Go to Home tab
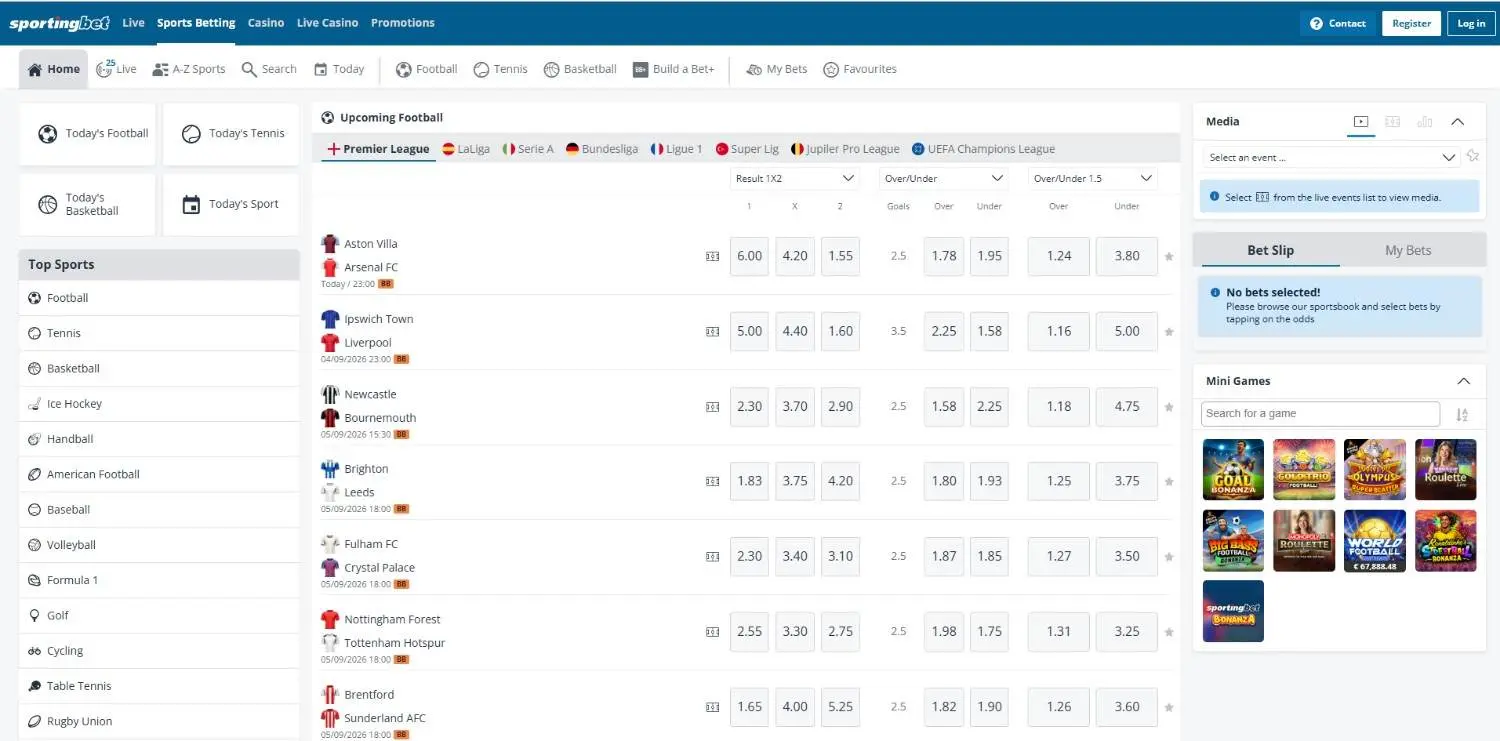 [54, 69]
